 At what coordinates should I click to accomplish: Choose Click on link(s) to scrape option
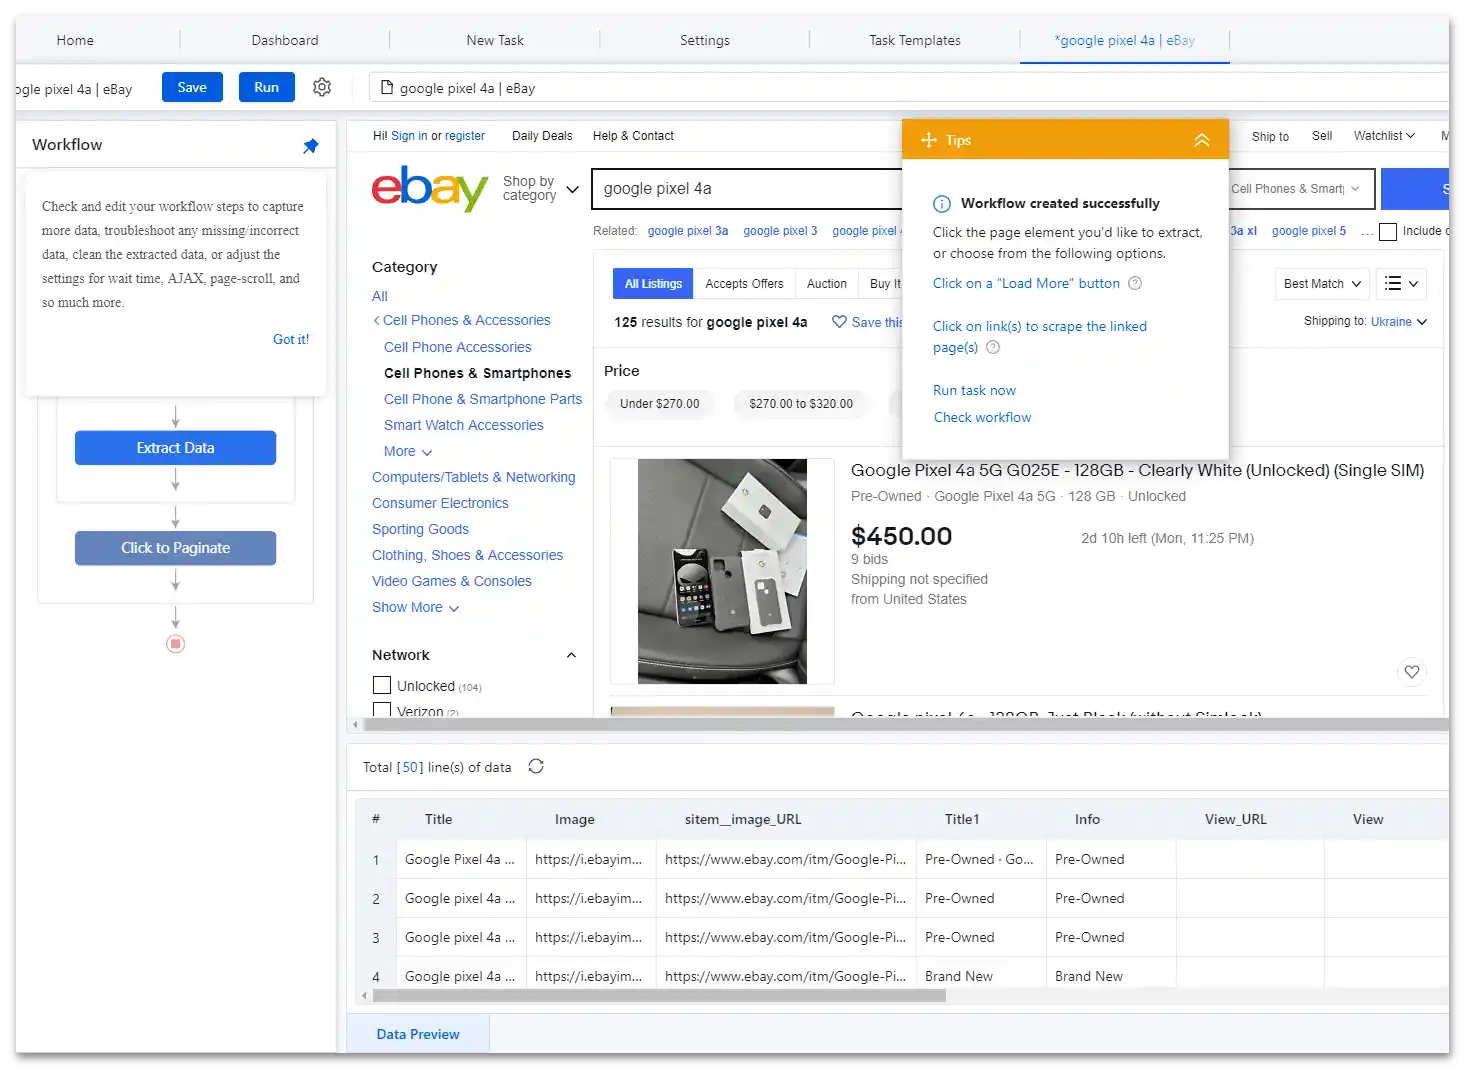1040,336
